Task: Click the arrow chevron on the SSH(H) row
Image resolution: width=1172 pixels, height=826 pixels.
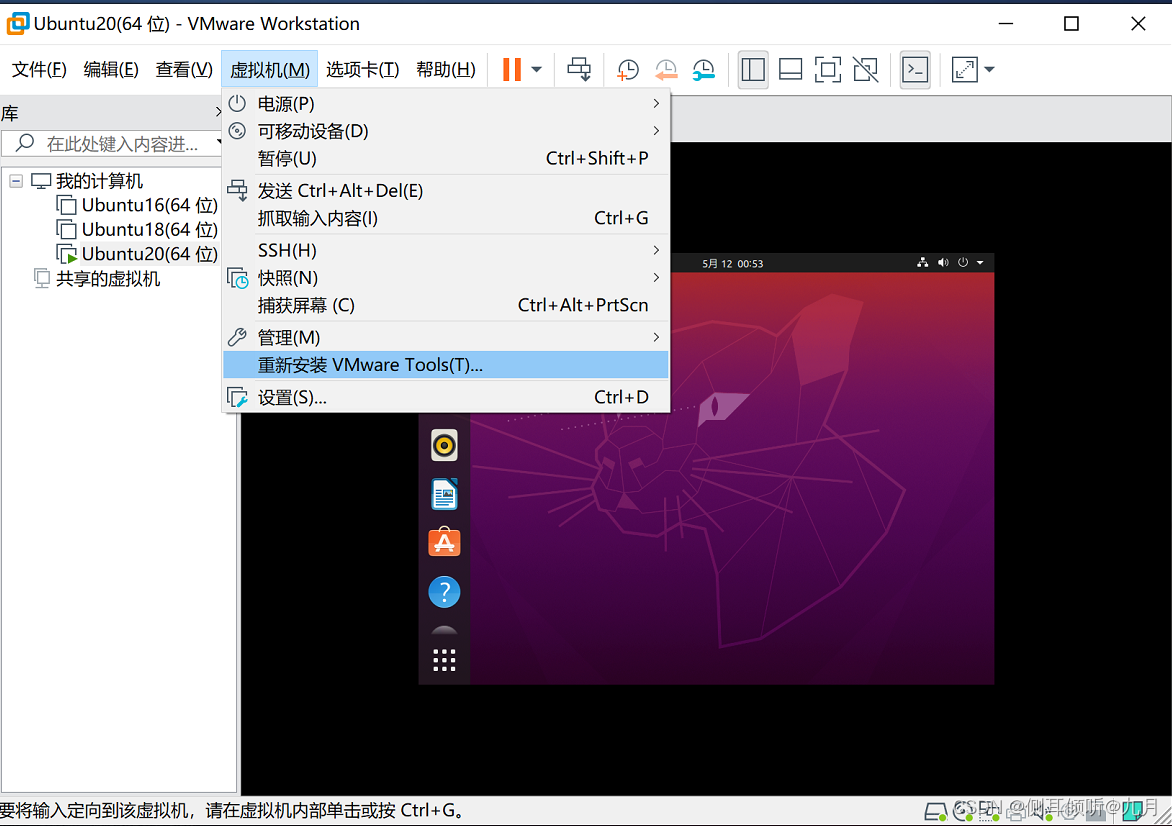Action: point(656,250)
